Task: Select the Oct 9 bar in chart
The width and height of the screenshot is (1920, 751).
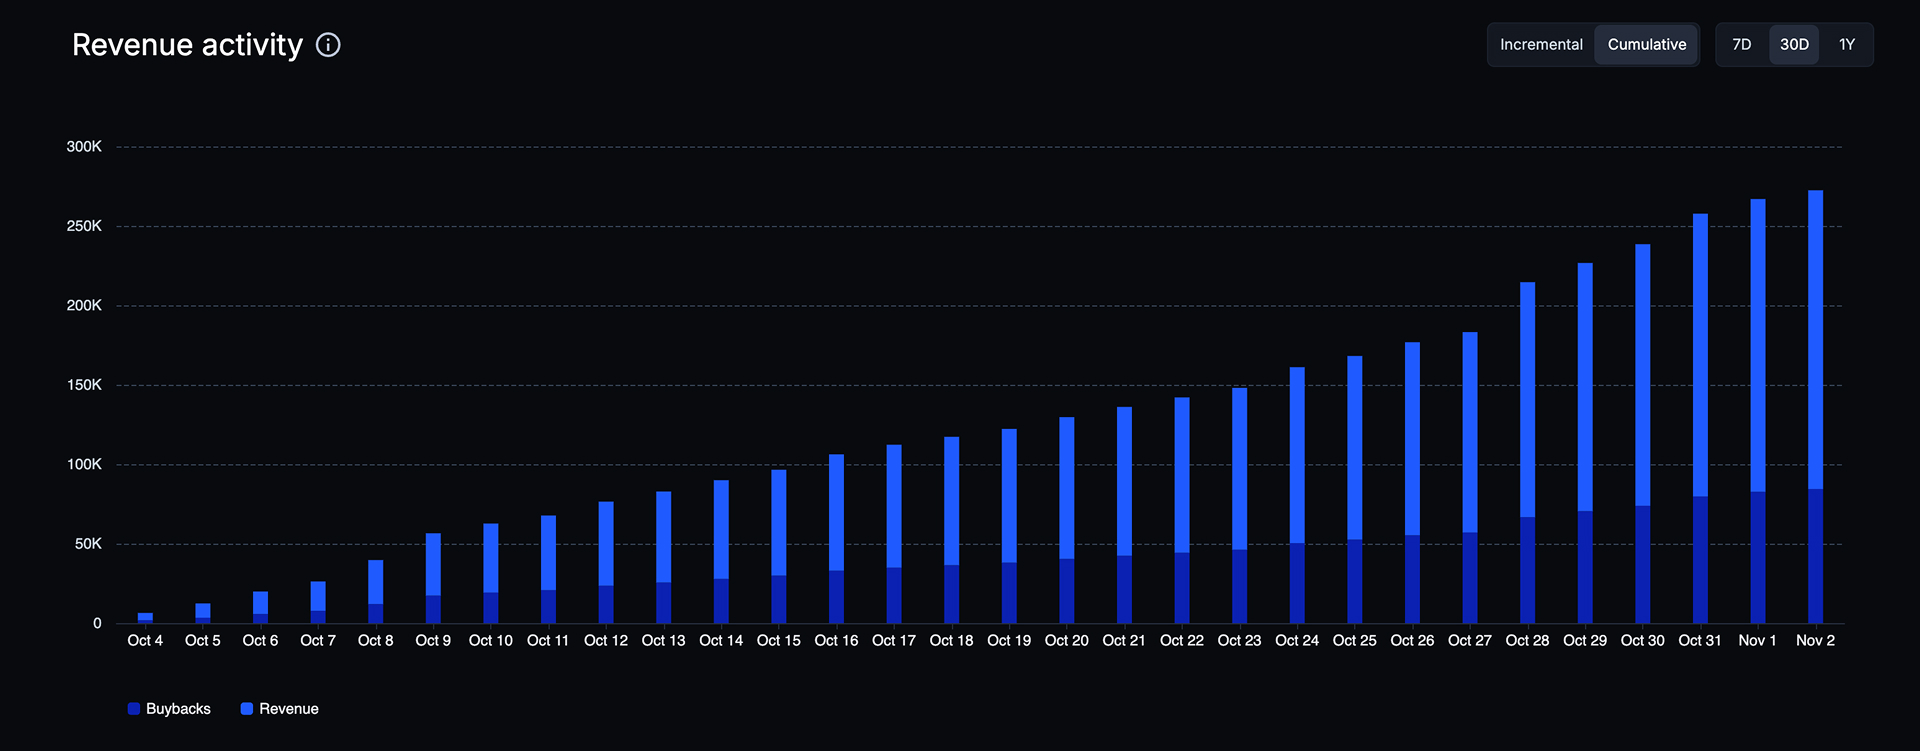Action: click(x=433, y=565)
